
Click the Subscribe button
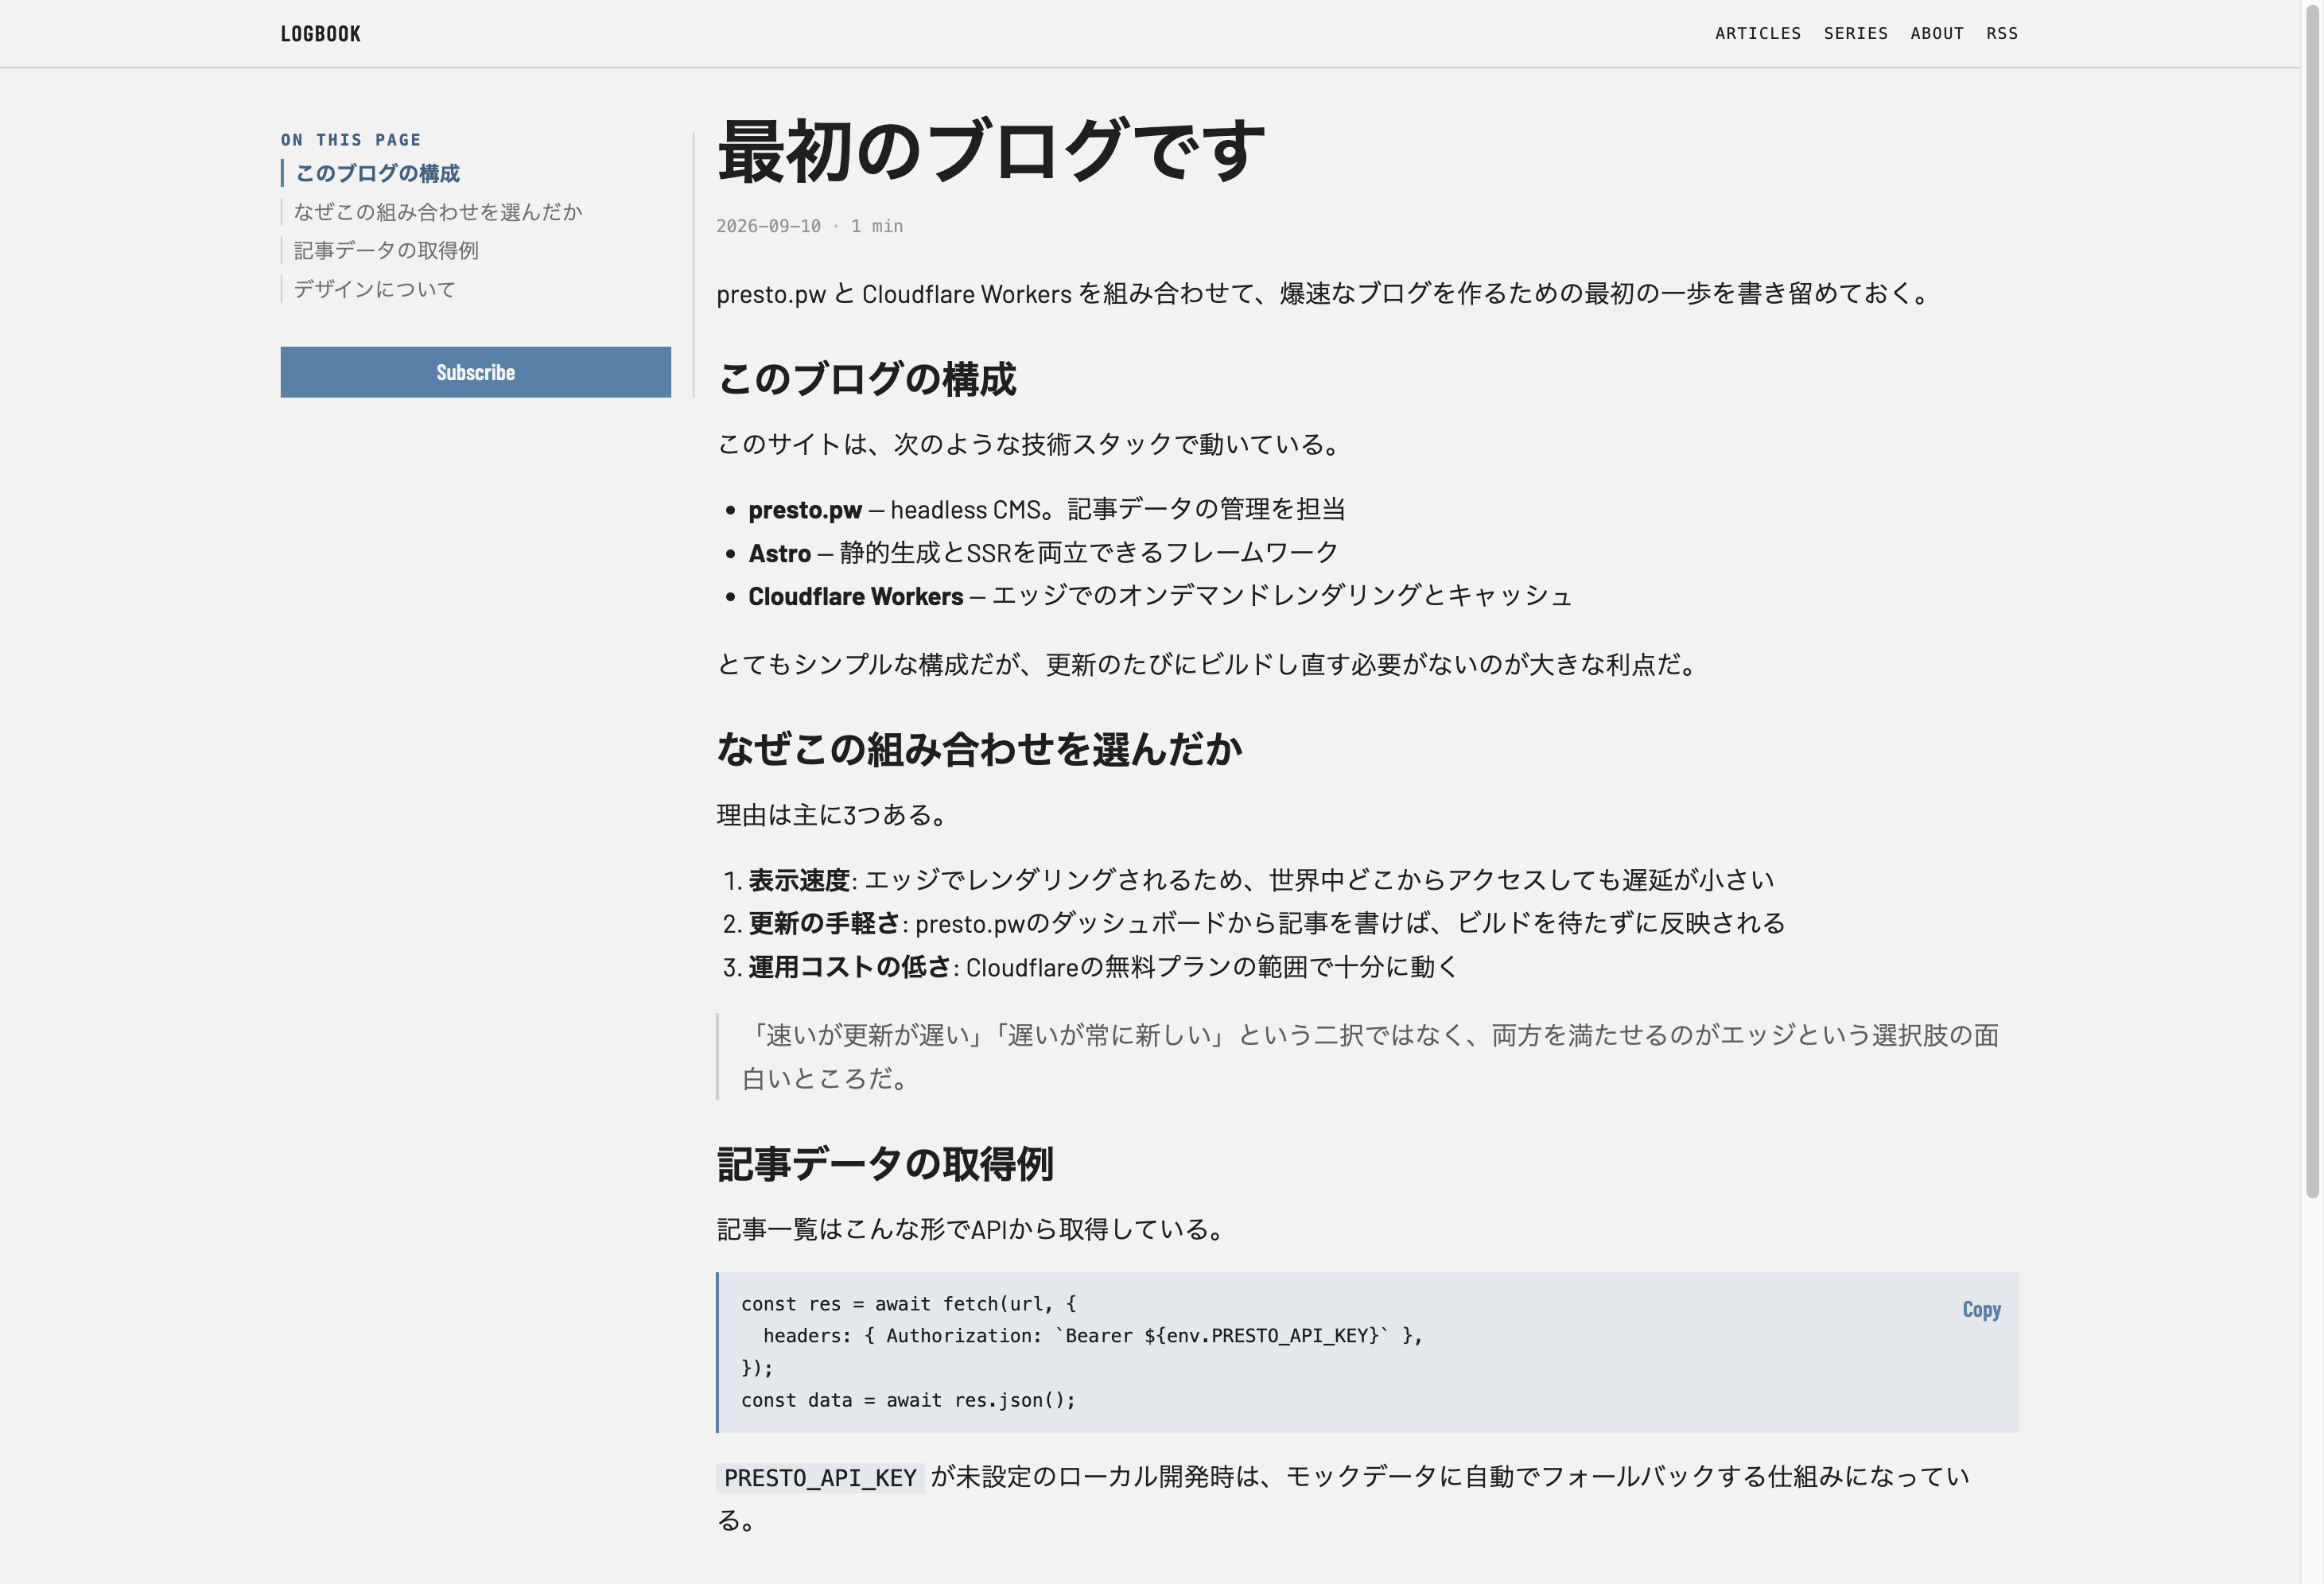click(475, 372)
